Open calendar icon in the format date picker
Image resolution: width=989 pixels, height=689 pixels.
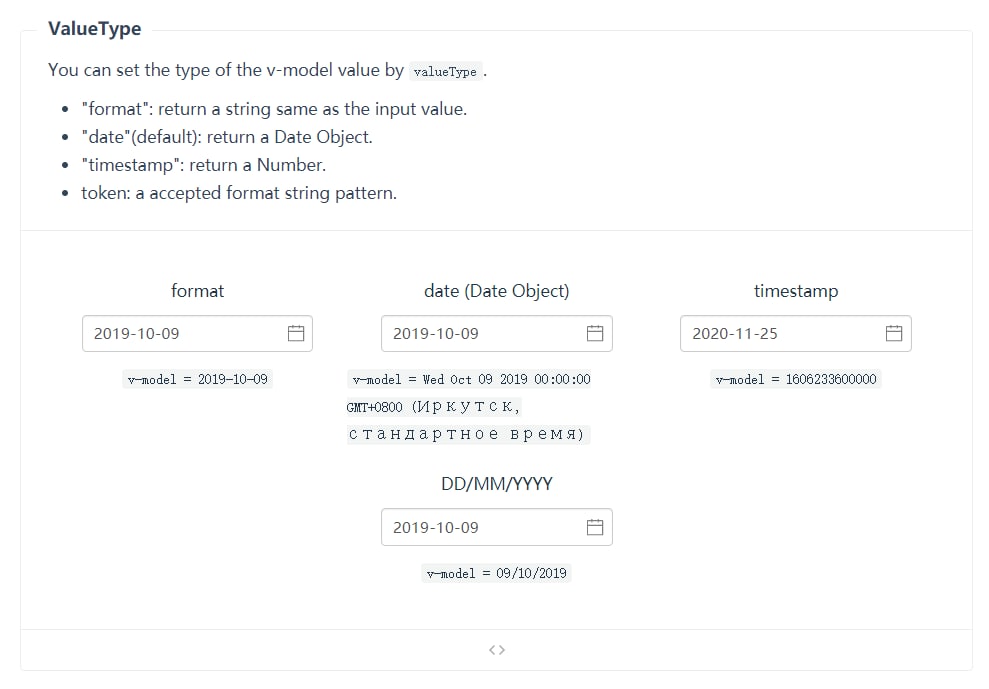[296, 333]
